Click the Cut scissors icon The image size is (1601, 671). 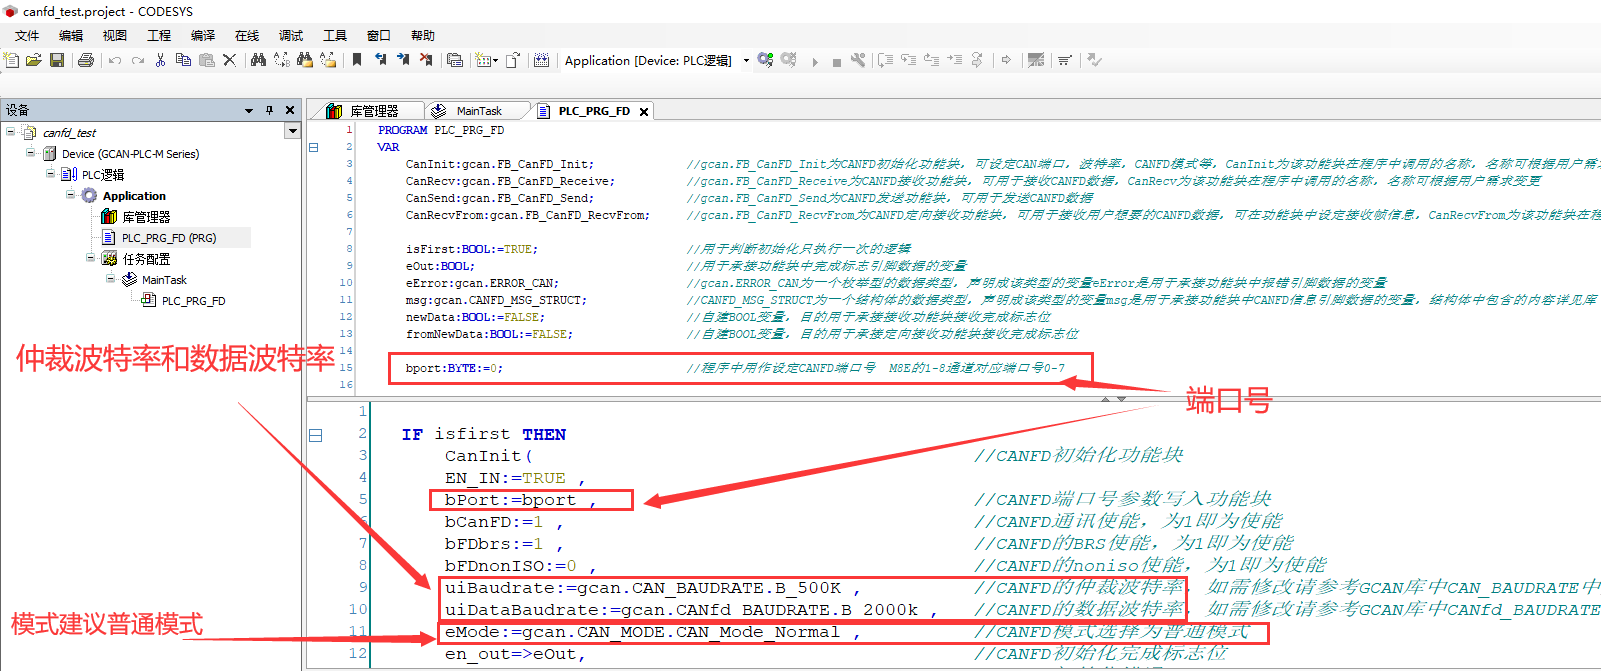[160, 61]
